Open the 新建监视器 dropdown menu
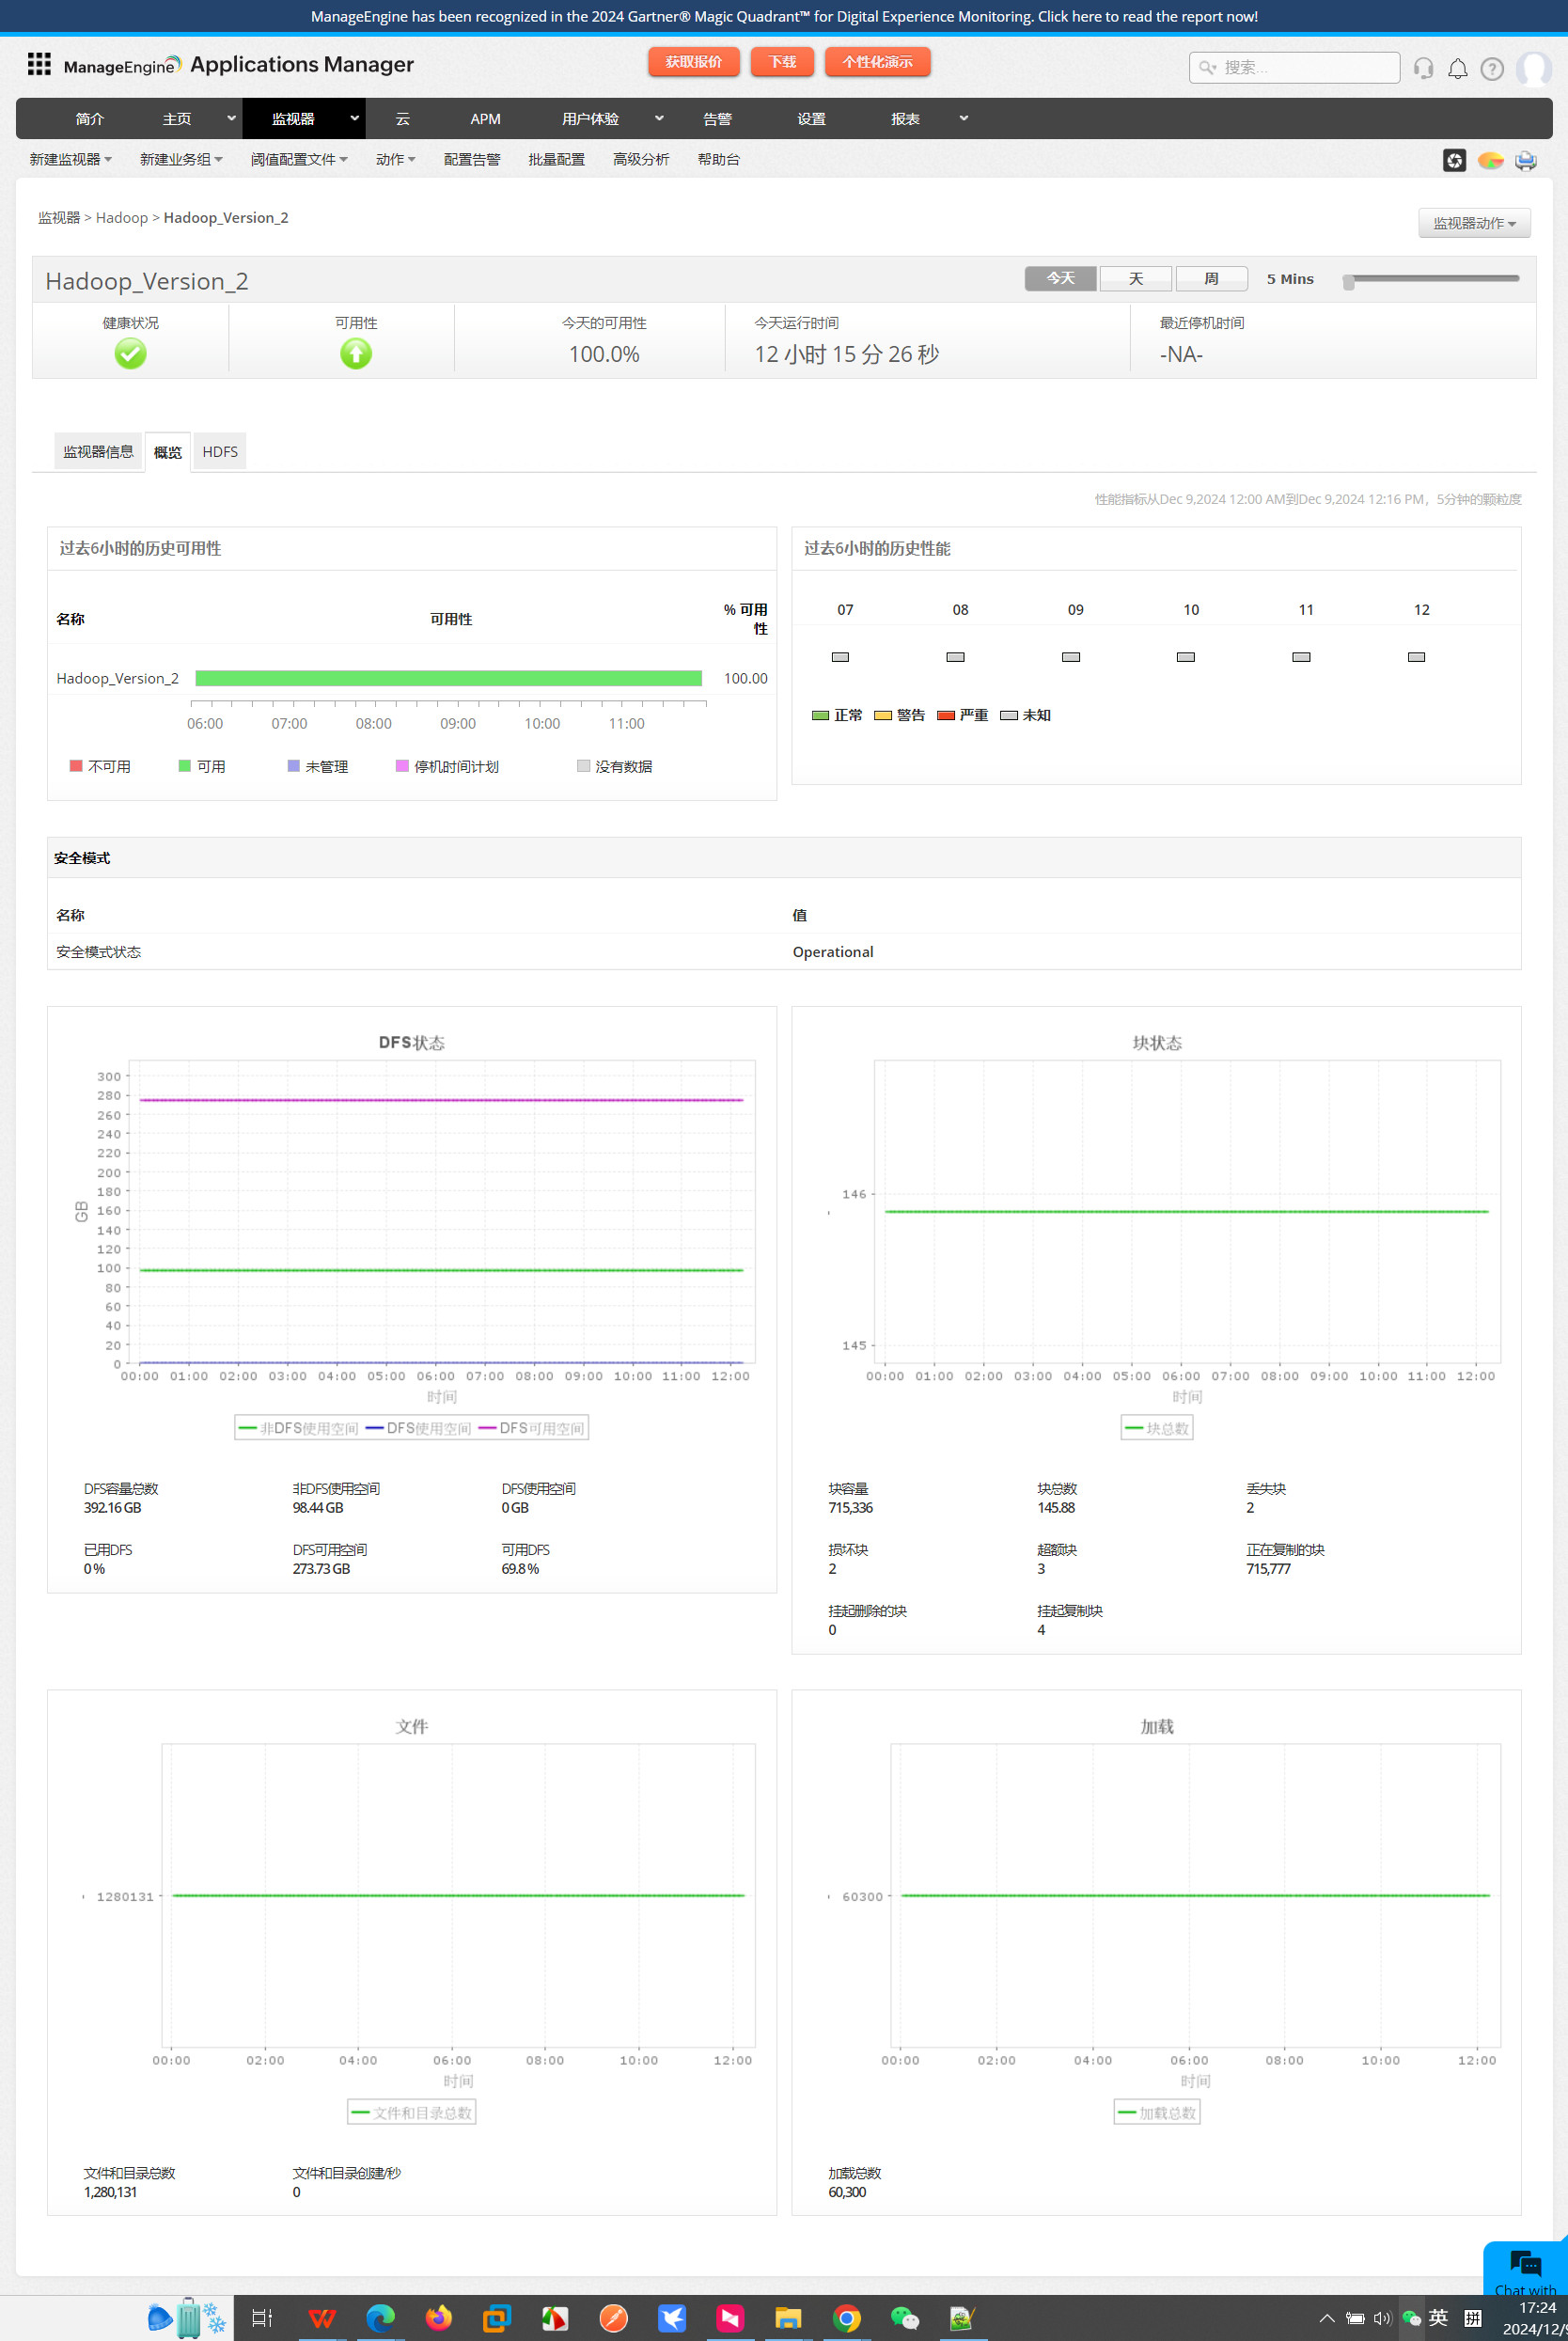 coord(70,159)
